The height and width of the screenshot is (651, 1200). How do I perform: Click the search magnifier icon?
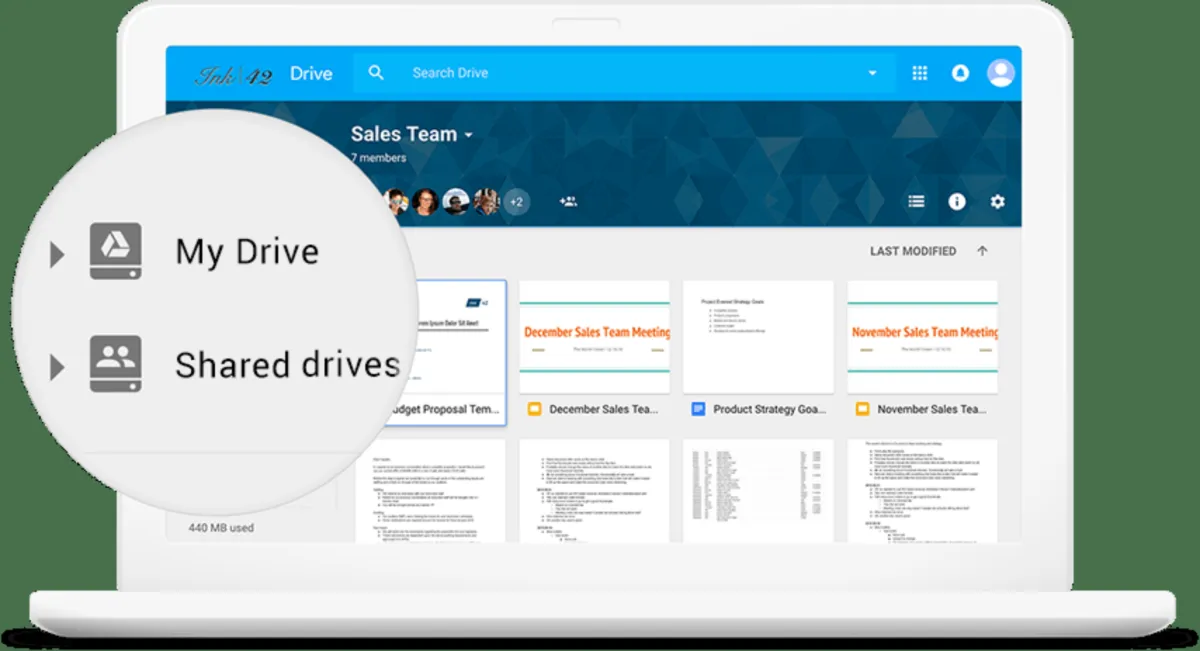376,73
